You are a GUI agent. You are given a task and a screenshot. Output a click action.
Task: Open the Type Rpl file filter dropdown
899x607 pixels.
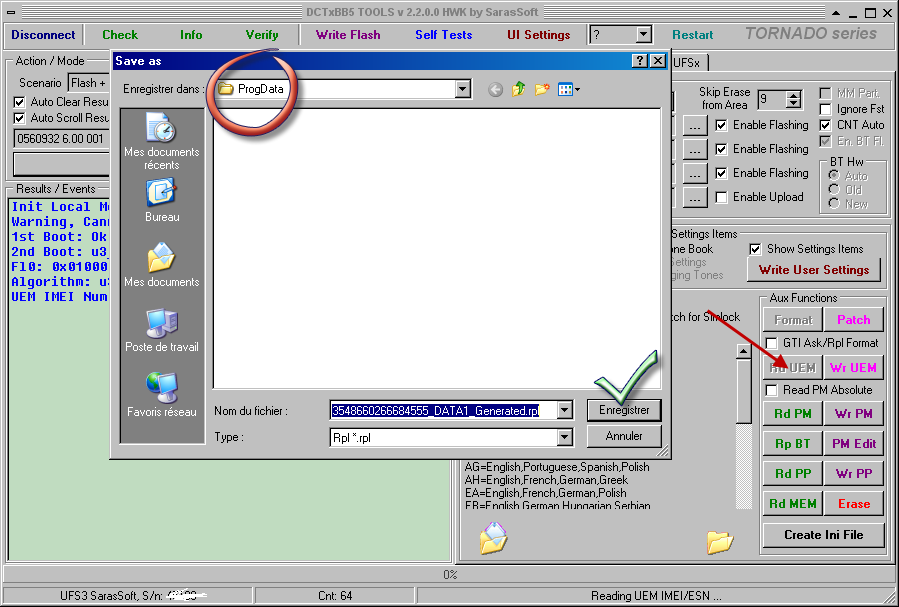pos(565,437)
